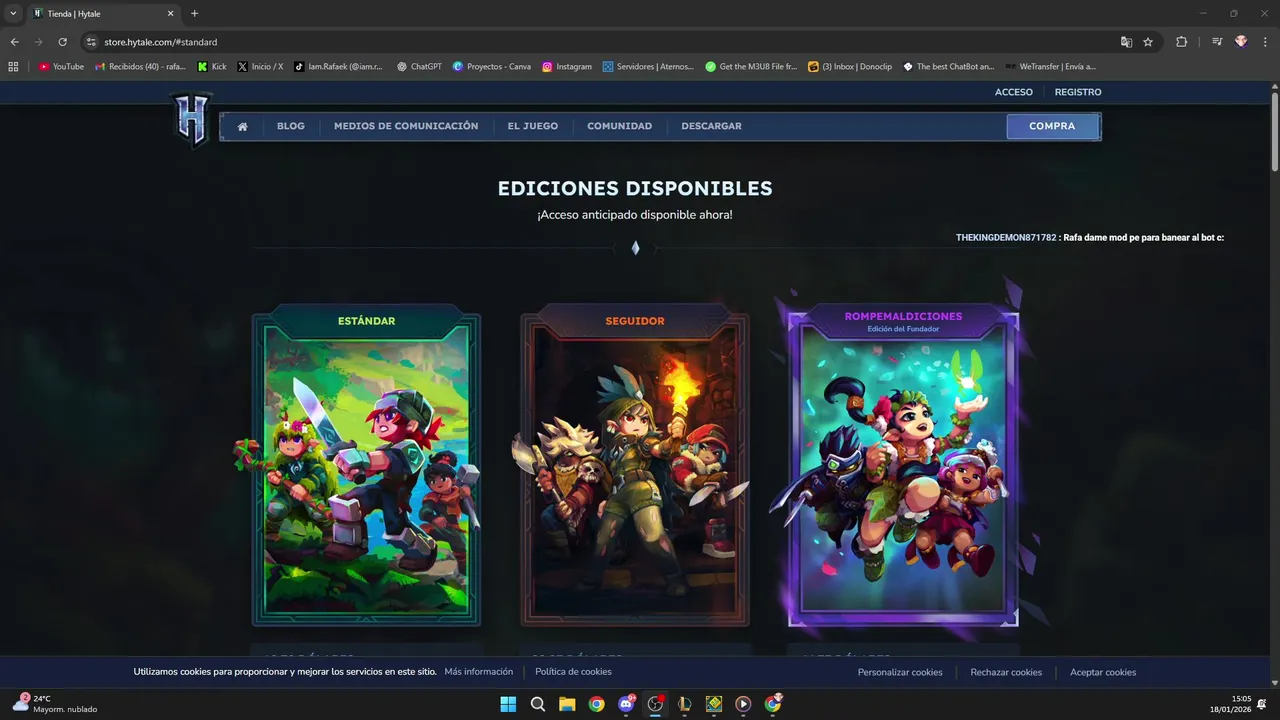Open The best ChatBot bookmark

[x=948, y=67]
